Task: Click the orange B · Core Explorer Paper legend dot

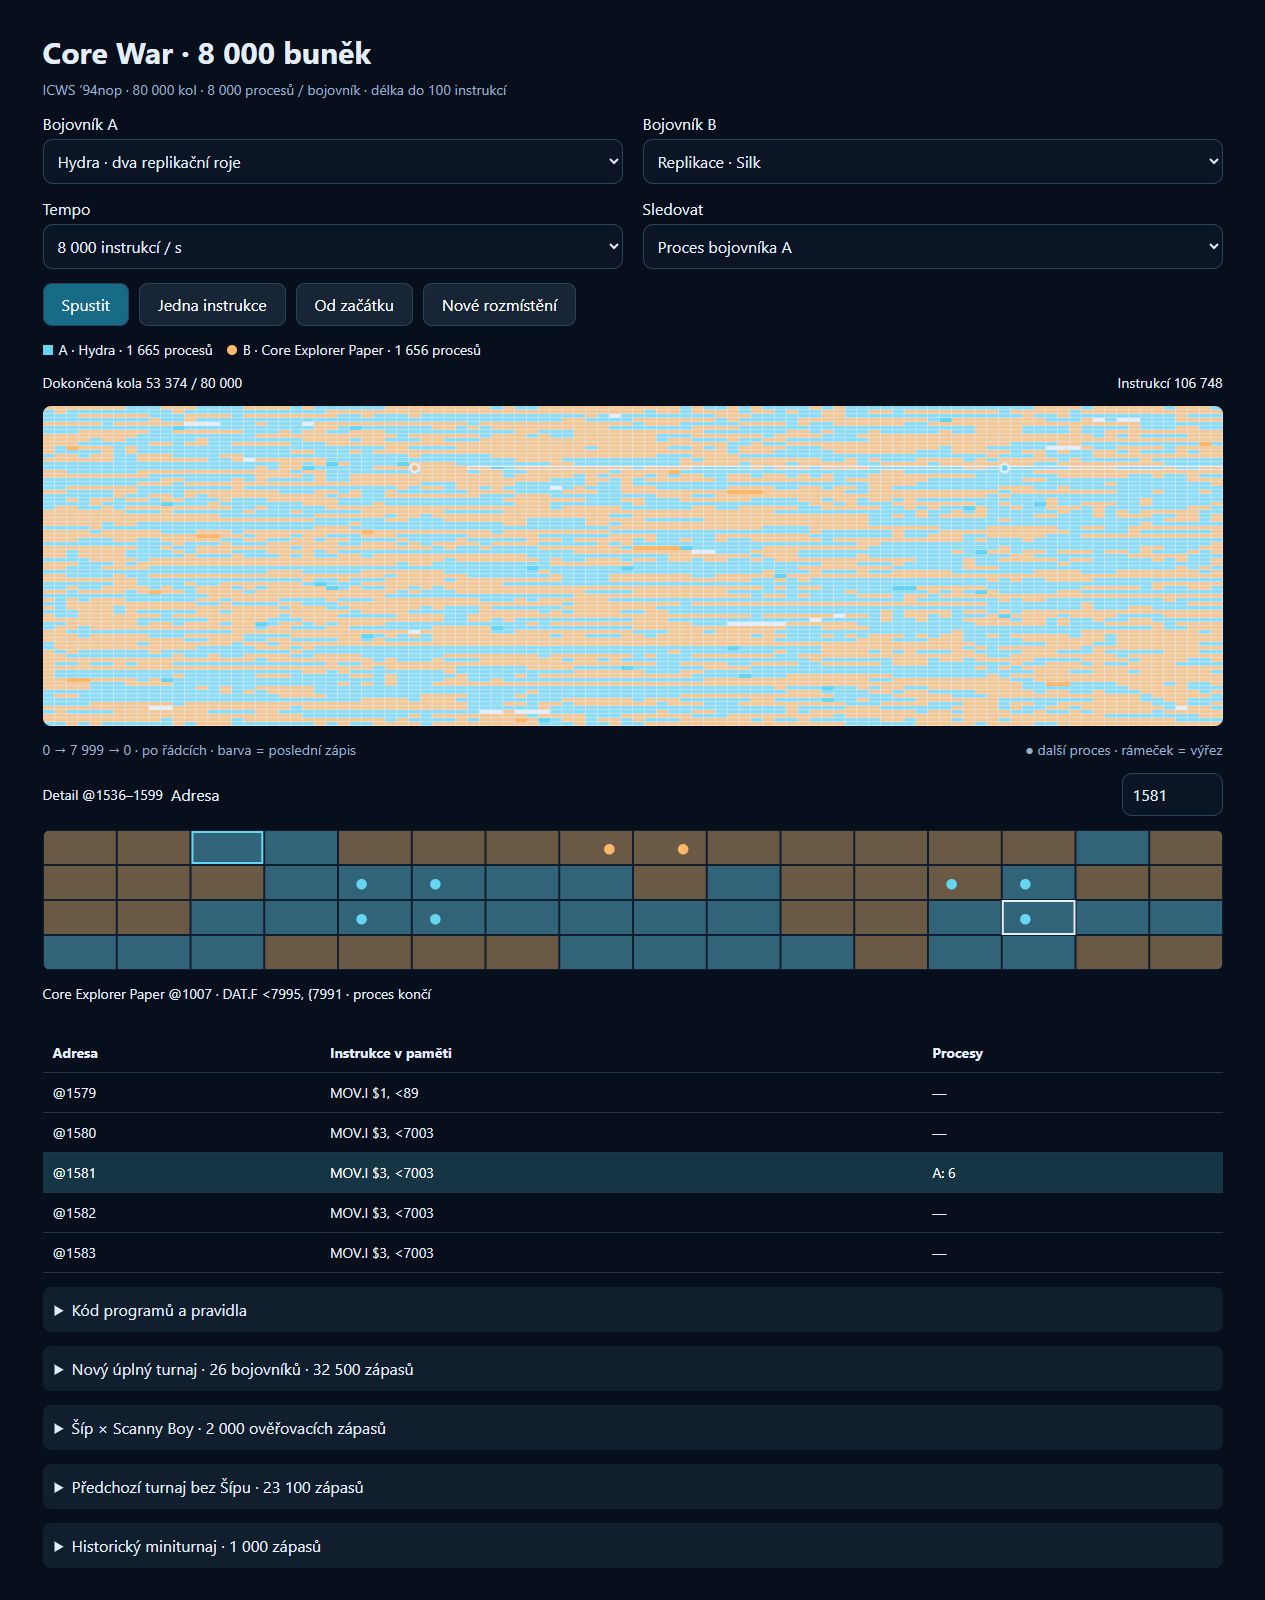Action: [x=232, y=350]
